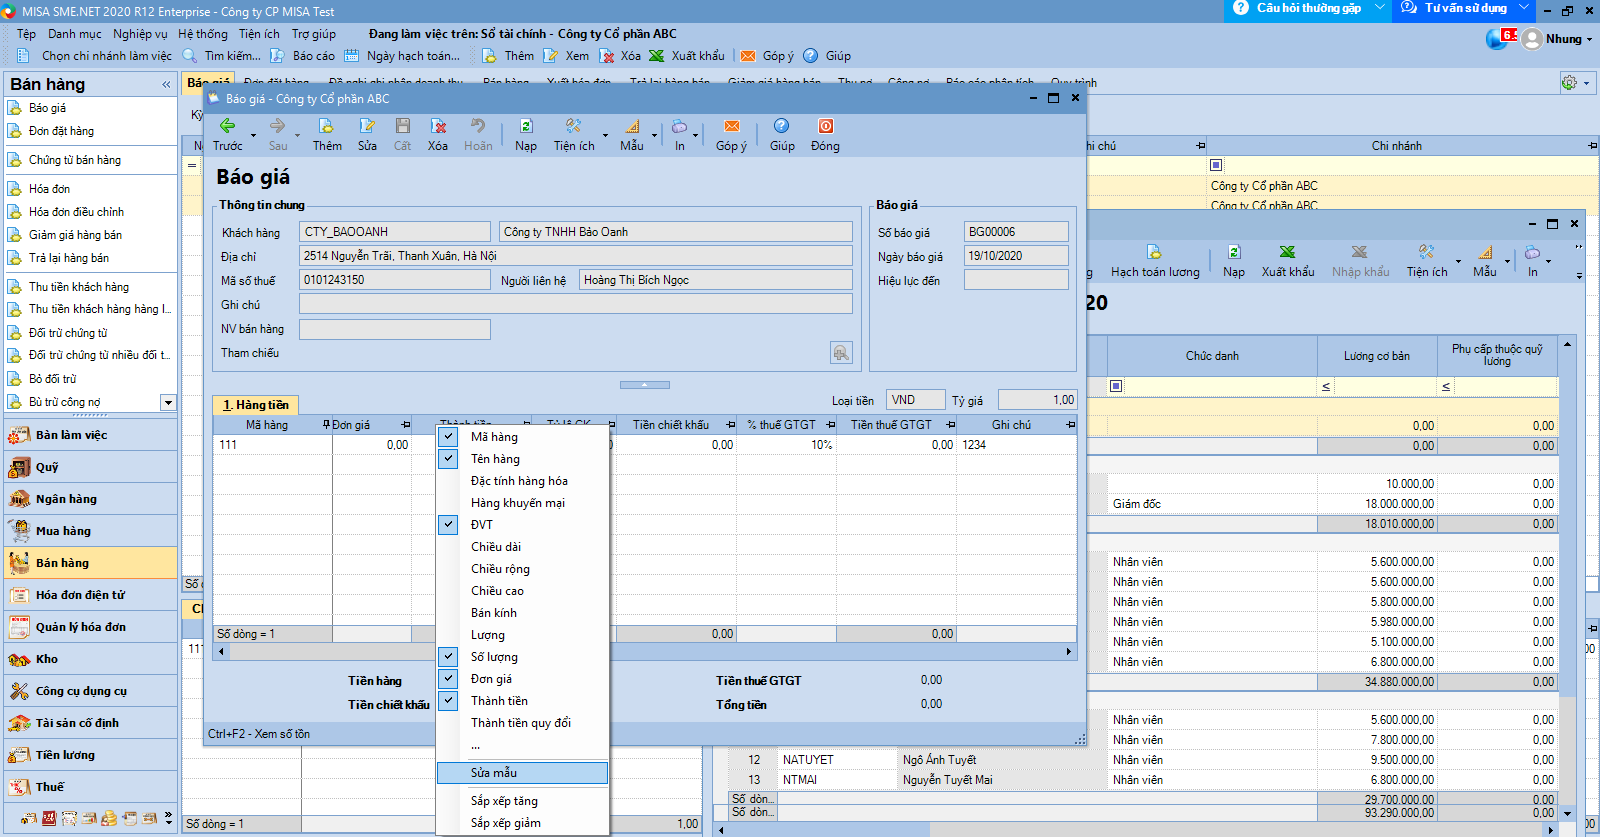Click Chọn chi nhánh làm việc button
This screenshot has width=1600, height=837.
click(x=97, y=56)
